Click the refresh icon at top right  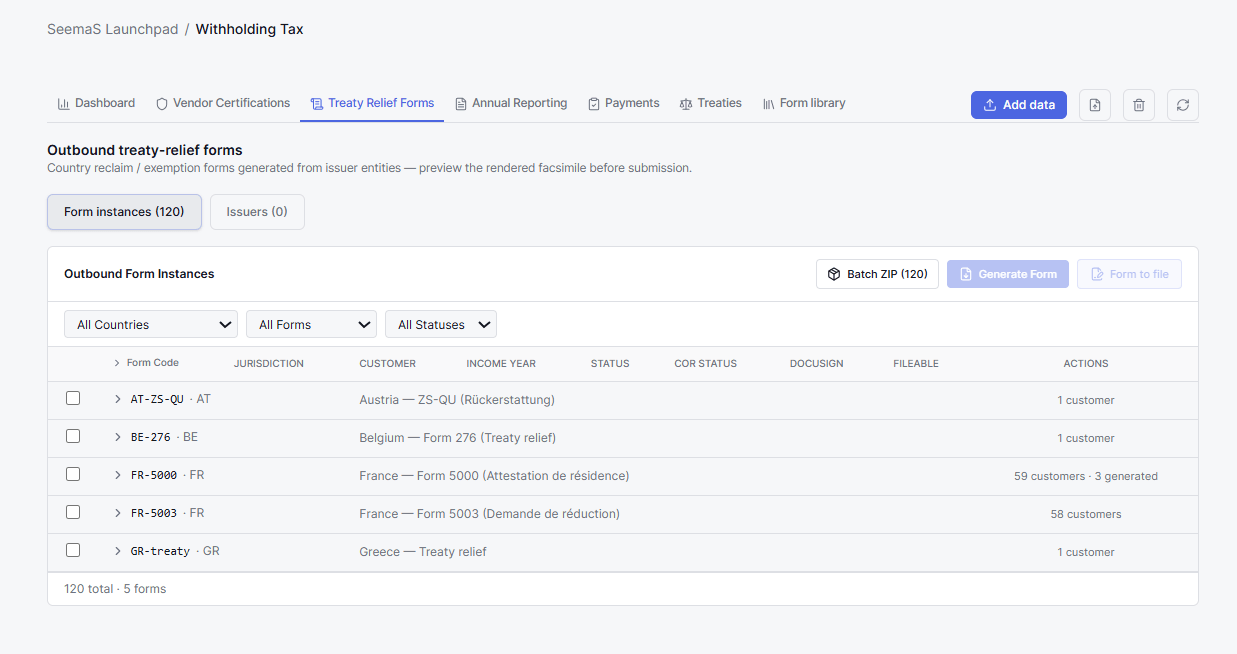(1183, 105)
